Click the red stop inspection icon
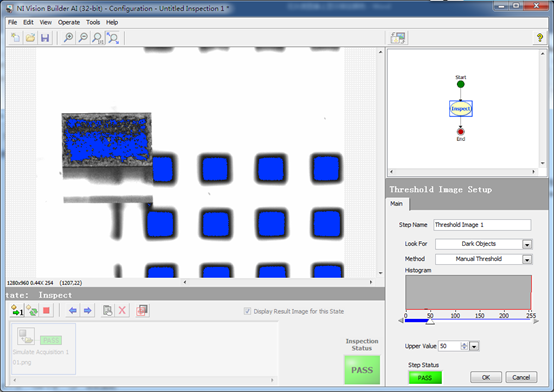 (46, 311)
